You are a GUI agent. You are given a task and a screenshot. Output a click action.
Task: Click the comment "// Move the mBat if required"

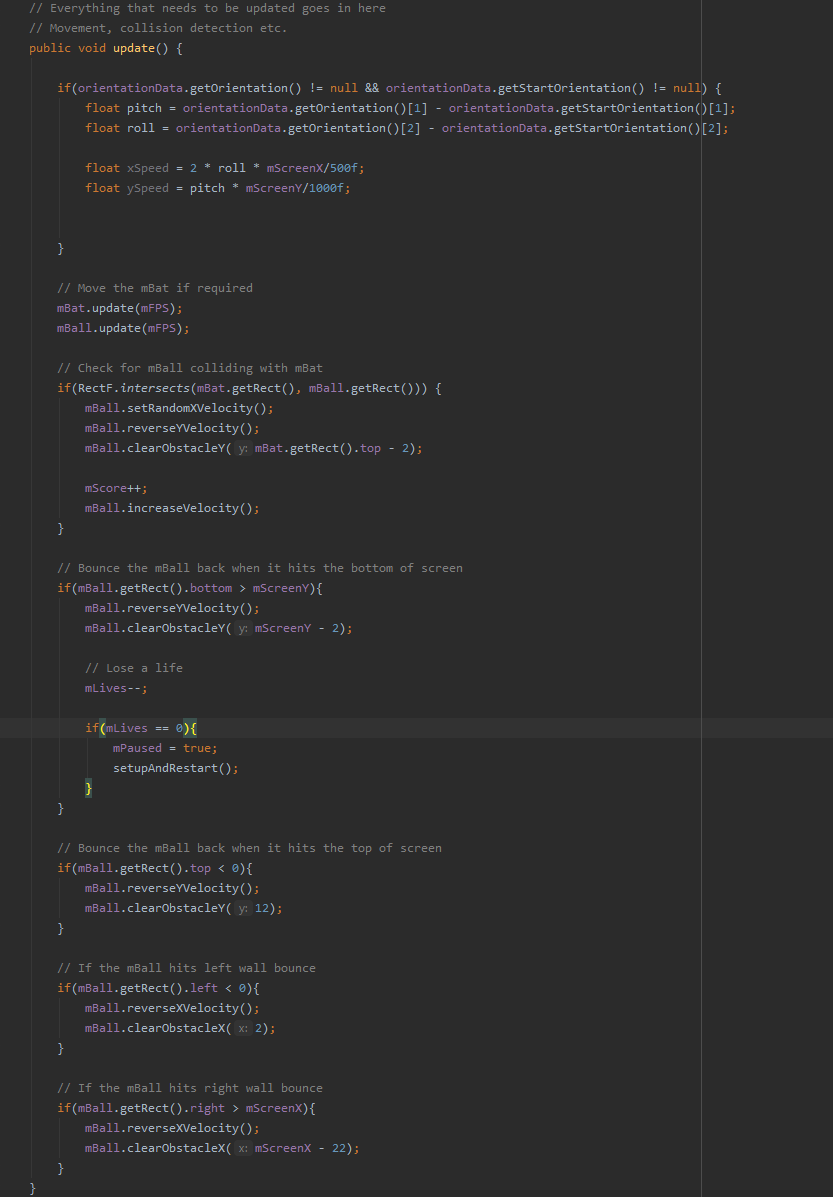click(x=155, y=288)
